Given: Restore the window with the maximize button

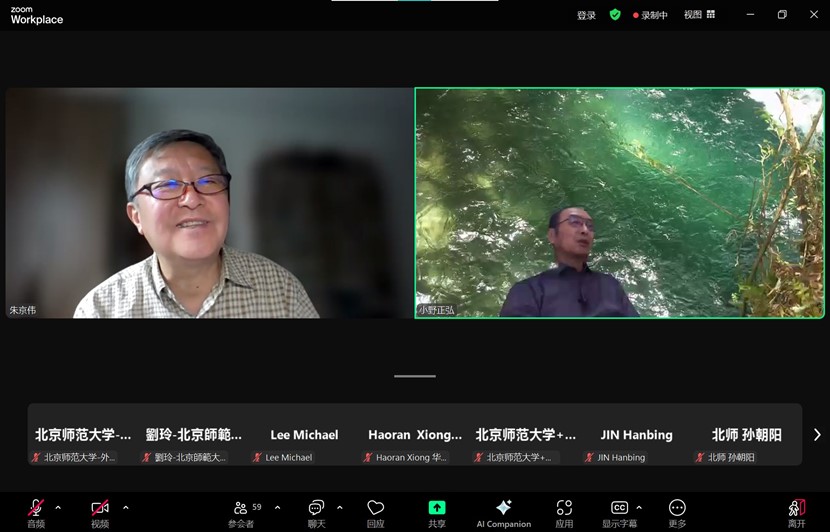Looking at the screenshot, I should click(x=782, y=15).
